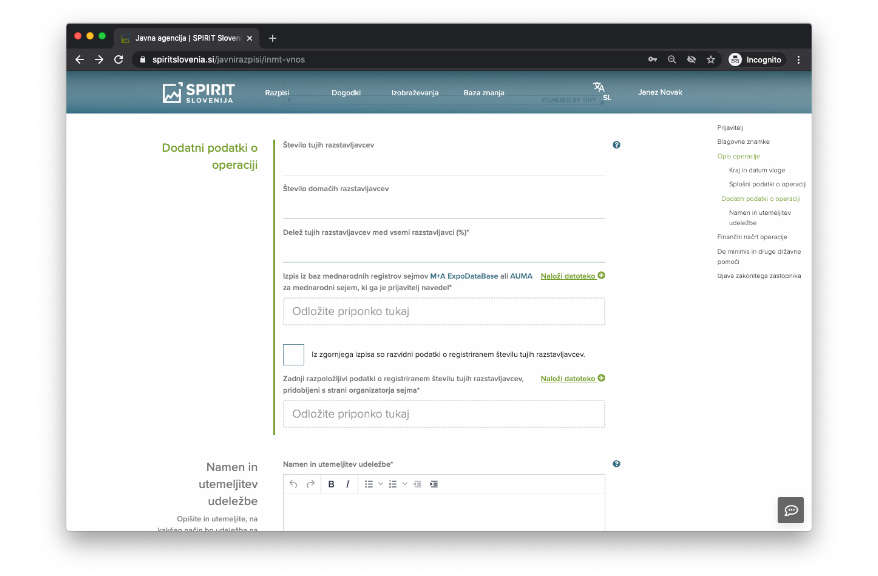Click the language translate SL icon

click(601, 91)
